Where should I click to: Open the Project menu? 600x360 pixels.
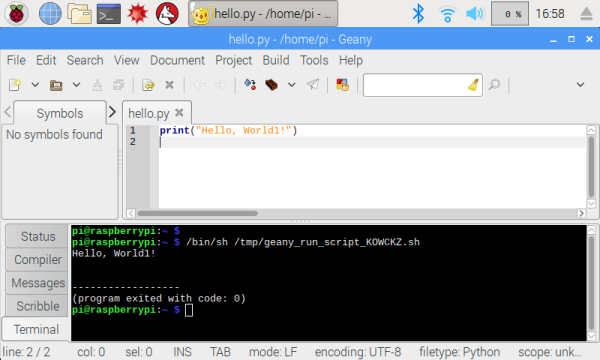click(233, 60)
